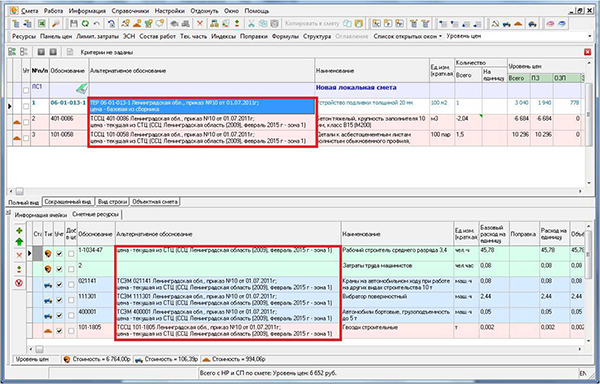Click the Панель цен button
The image size is (600, 384).
[x=56, y=36]
